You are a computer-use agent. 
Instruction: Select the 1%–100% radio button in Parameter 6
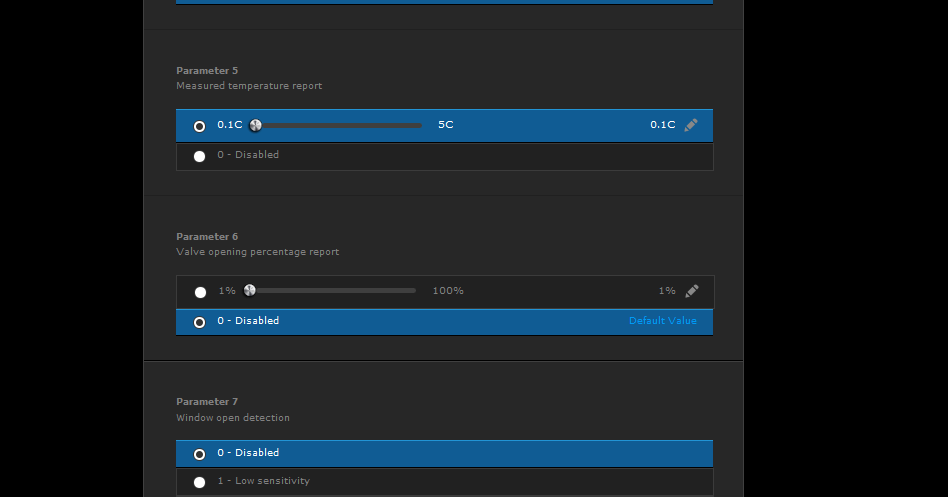click(200, 293)
